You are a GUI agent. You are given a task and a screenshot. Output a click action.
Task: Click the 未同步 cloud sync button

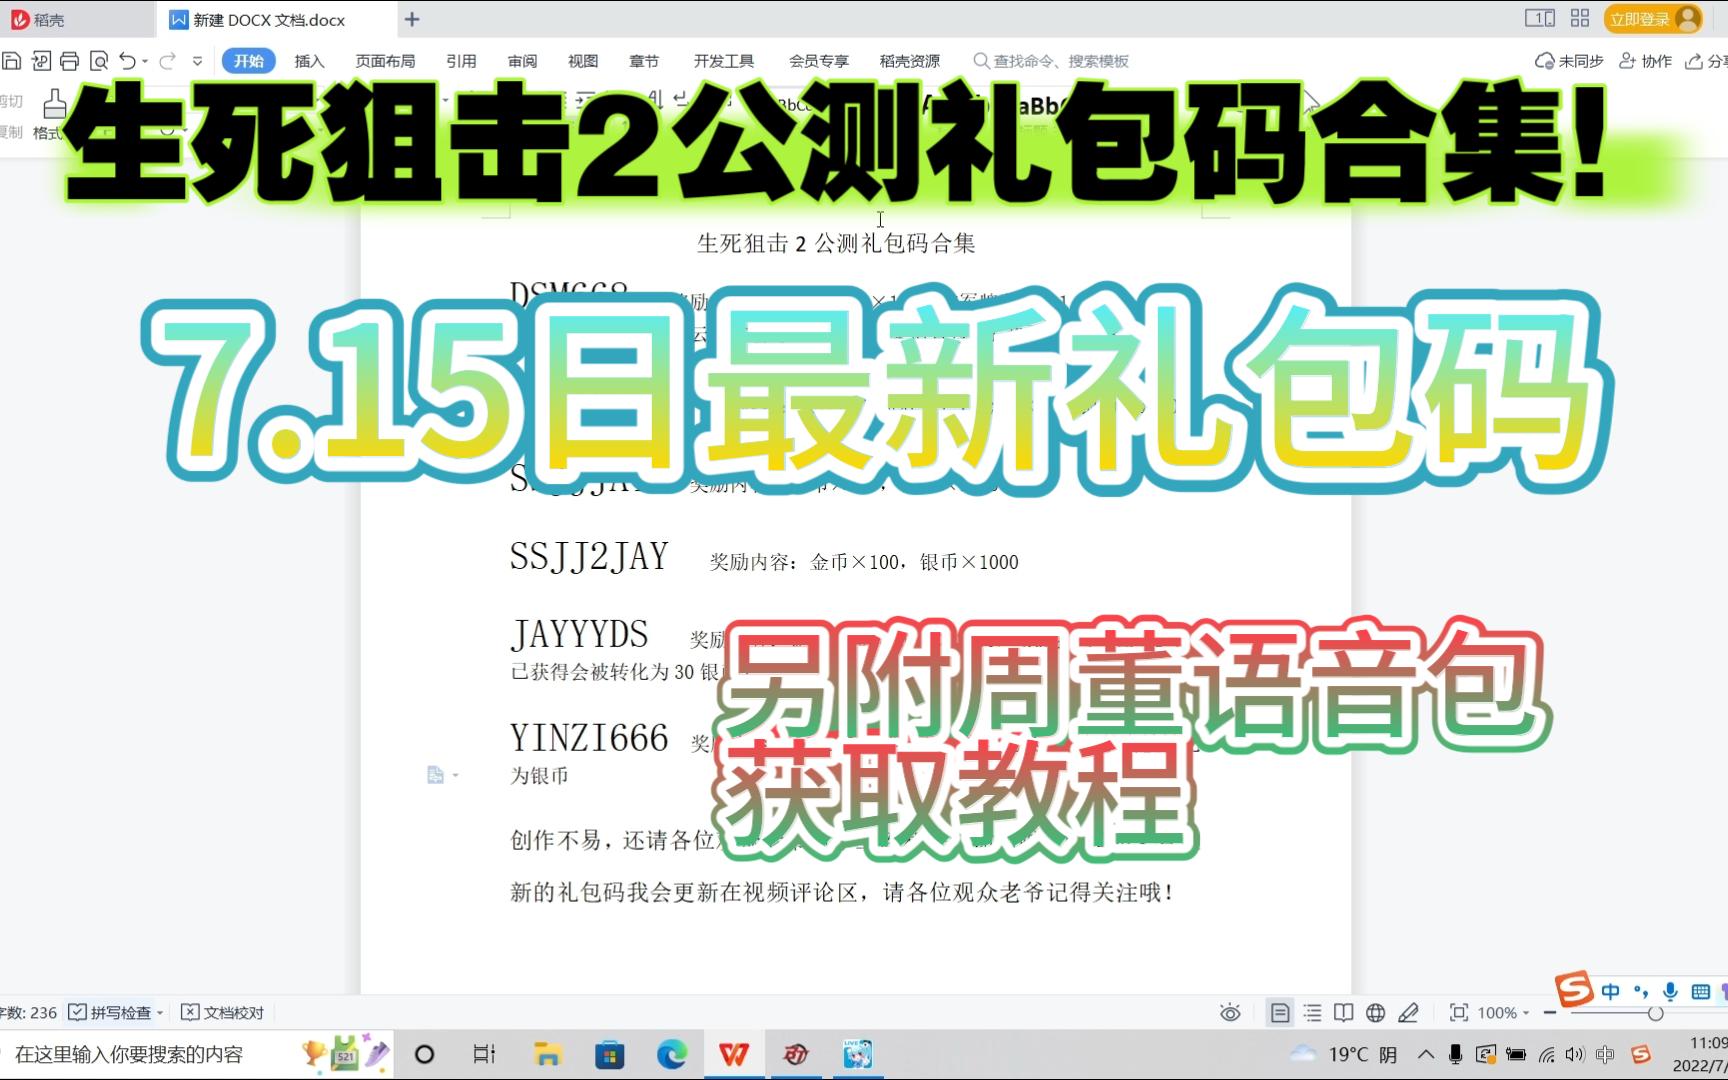click(1569, 61)
